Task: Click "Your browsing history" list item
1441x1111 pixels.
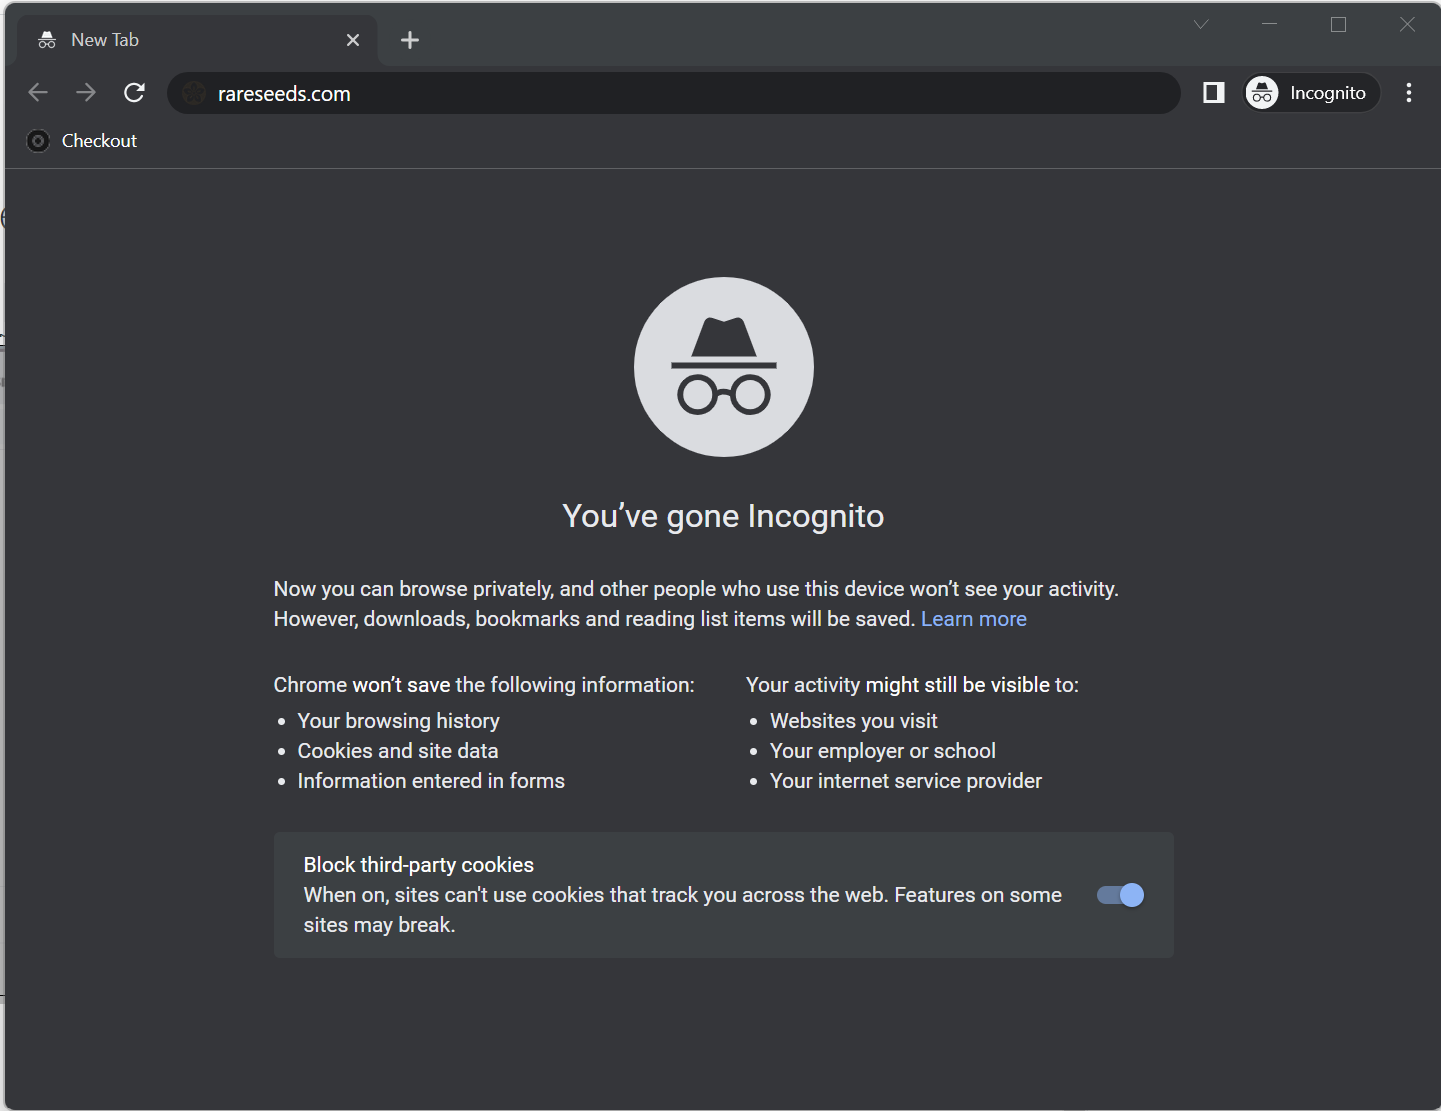Action: coord(399,721)
